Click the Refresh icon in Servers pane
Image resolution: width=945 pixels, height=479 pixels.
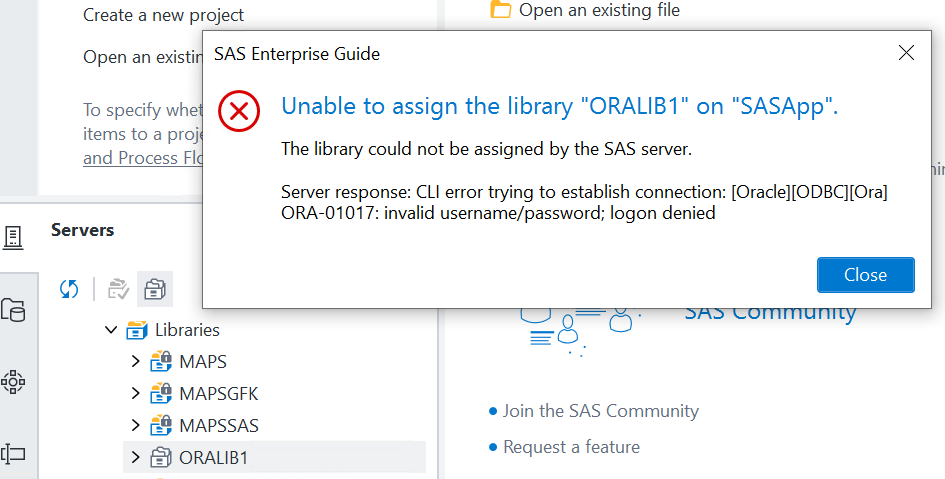pyautogui.click(x=69, y=289)
